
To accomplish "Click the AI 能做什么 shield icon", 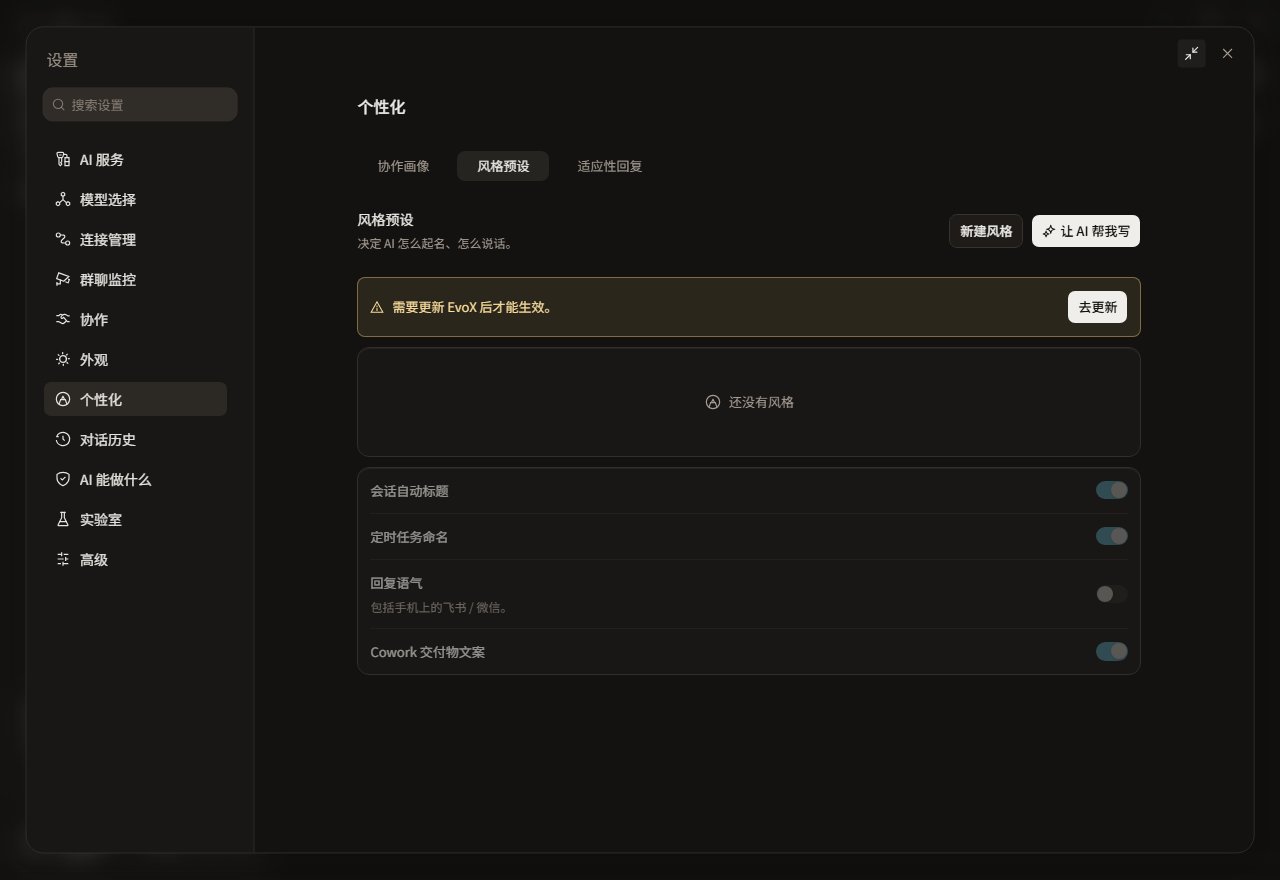I will point(63,480).
